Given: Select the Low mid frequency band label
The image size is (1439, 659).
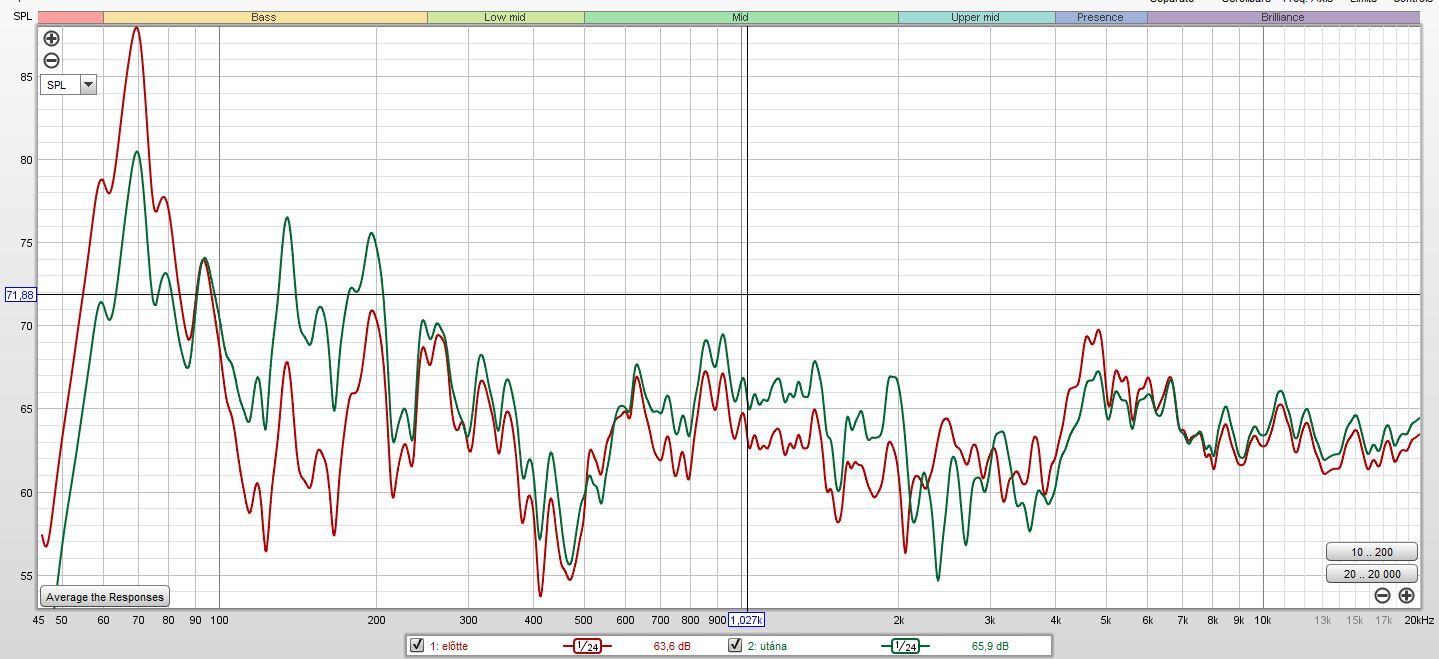Looking at the screenshot, I should tap(505, 17).
